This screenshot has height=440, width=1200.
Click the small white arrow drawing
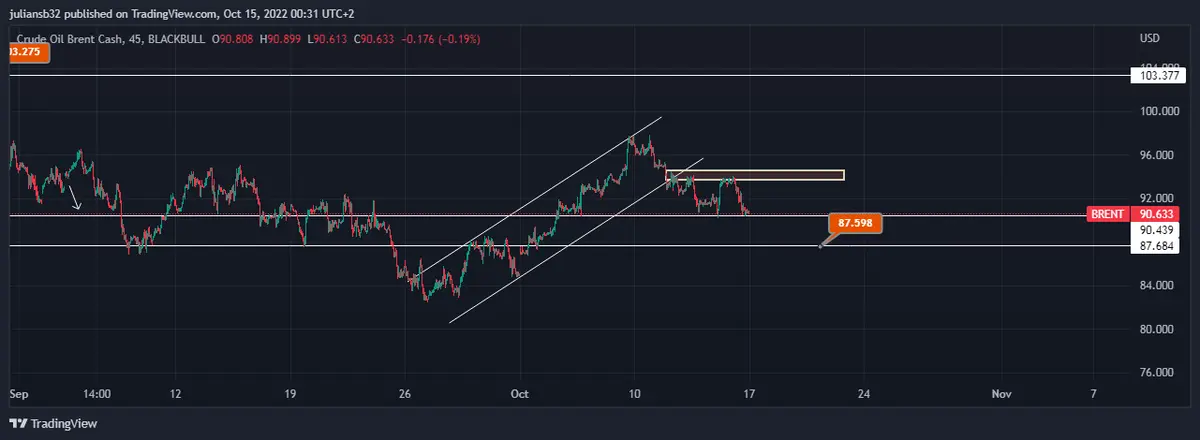pyautogui.click(x=72, y=196)
